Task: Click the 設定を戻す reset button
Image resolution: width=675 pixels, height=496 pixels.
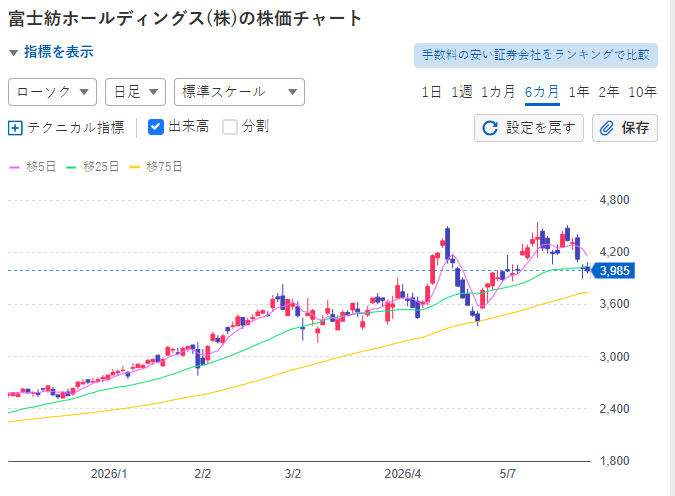Action: [x=529, y=128]
